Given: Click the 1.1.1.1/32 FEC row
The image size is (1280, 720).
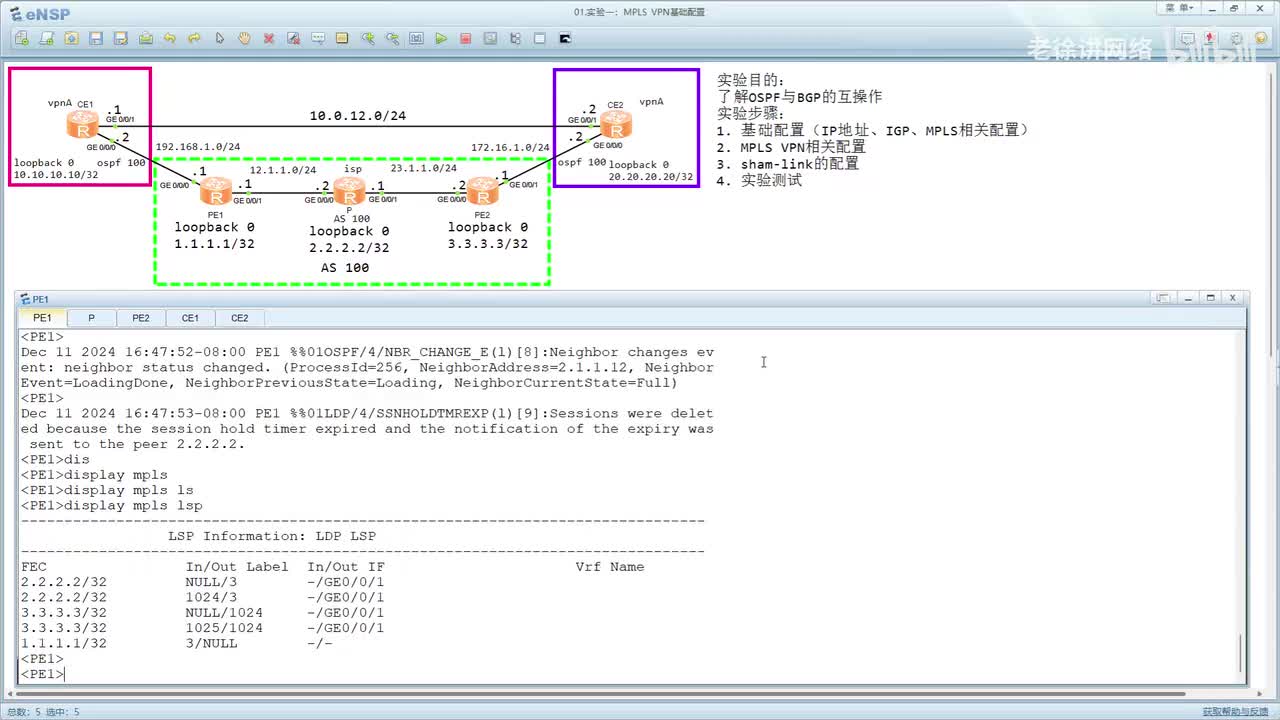Looking at the screenshot, I should click(176, 643).
